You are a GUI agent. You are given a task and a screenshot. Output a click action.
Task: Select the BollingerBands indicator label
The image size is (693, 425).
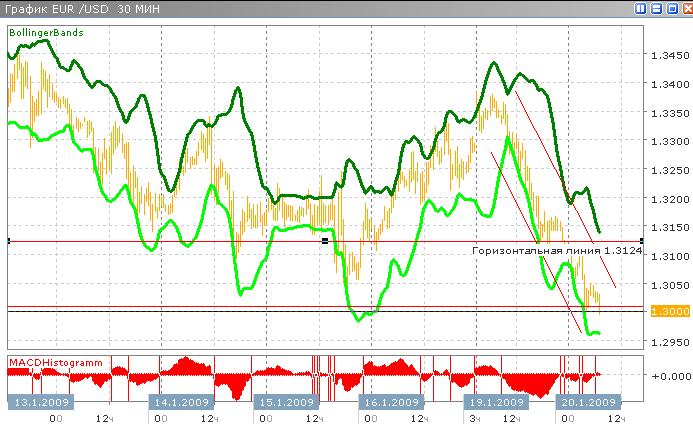coord(46,33)
